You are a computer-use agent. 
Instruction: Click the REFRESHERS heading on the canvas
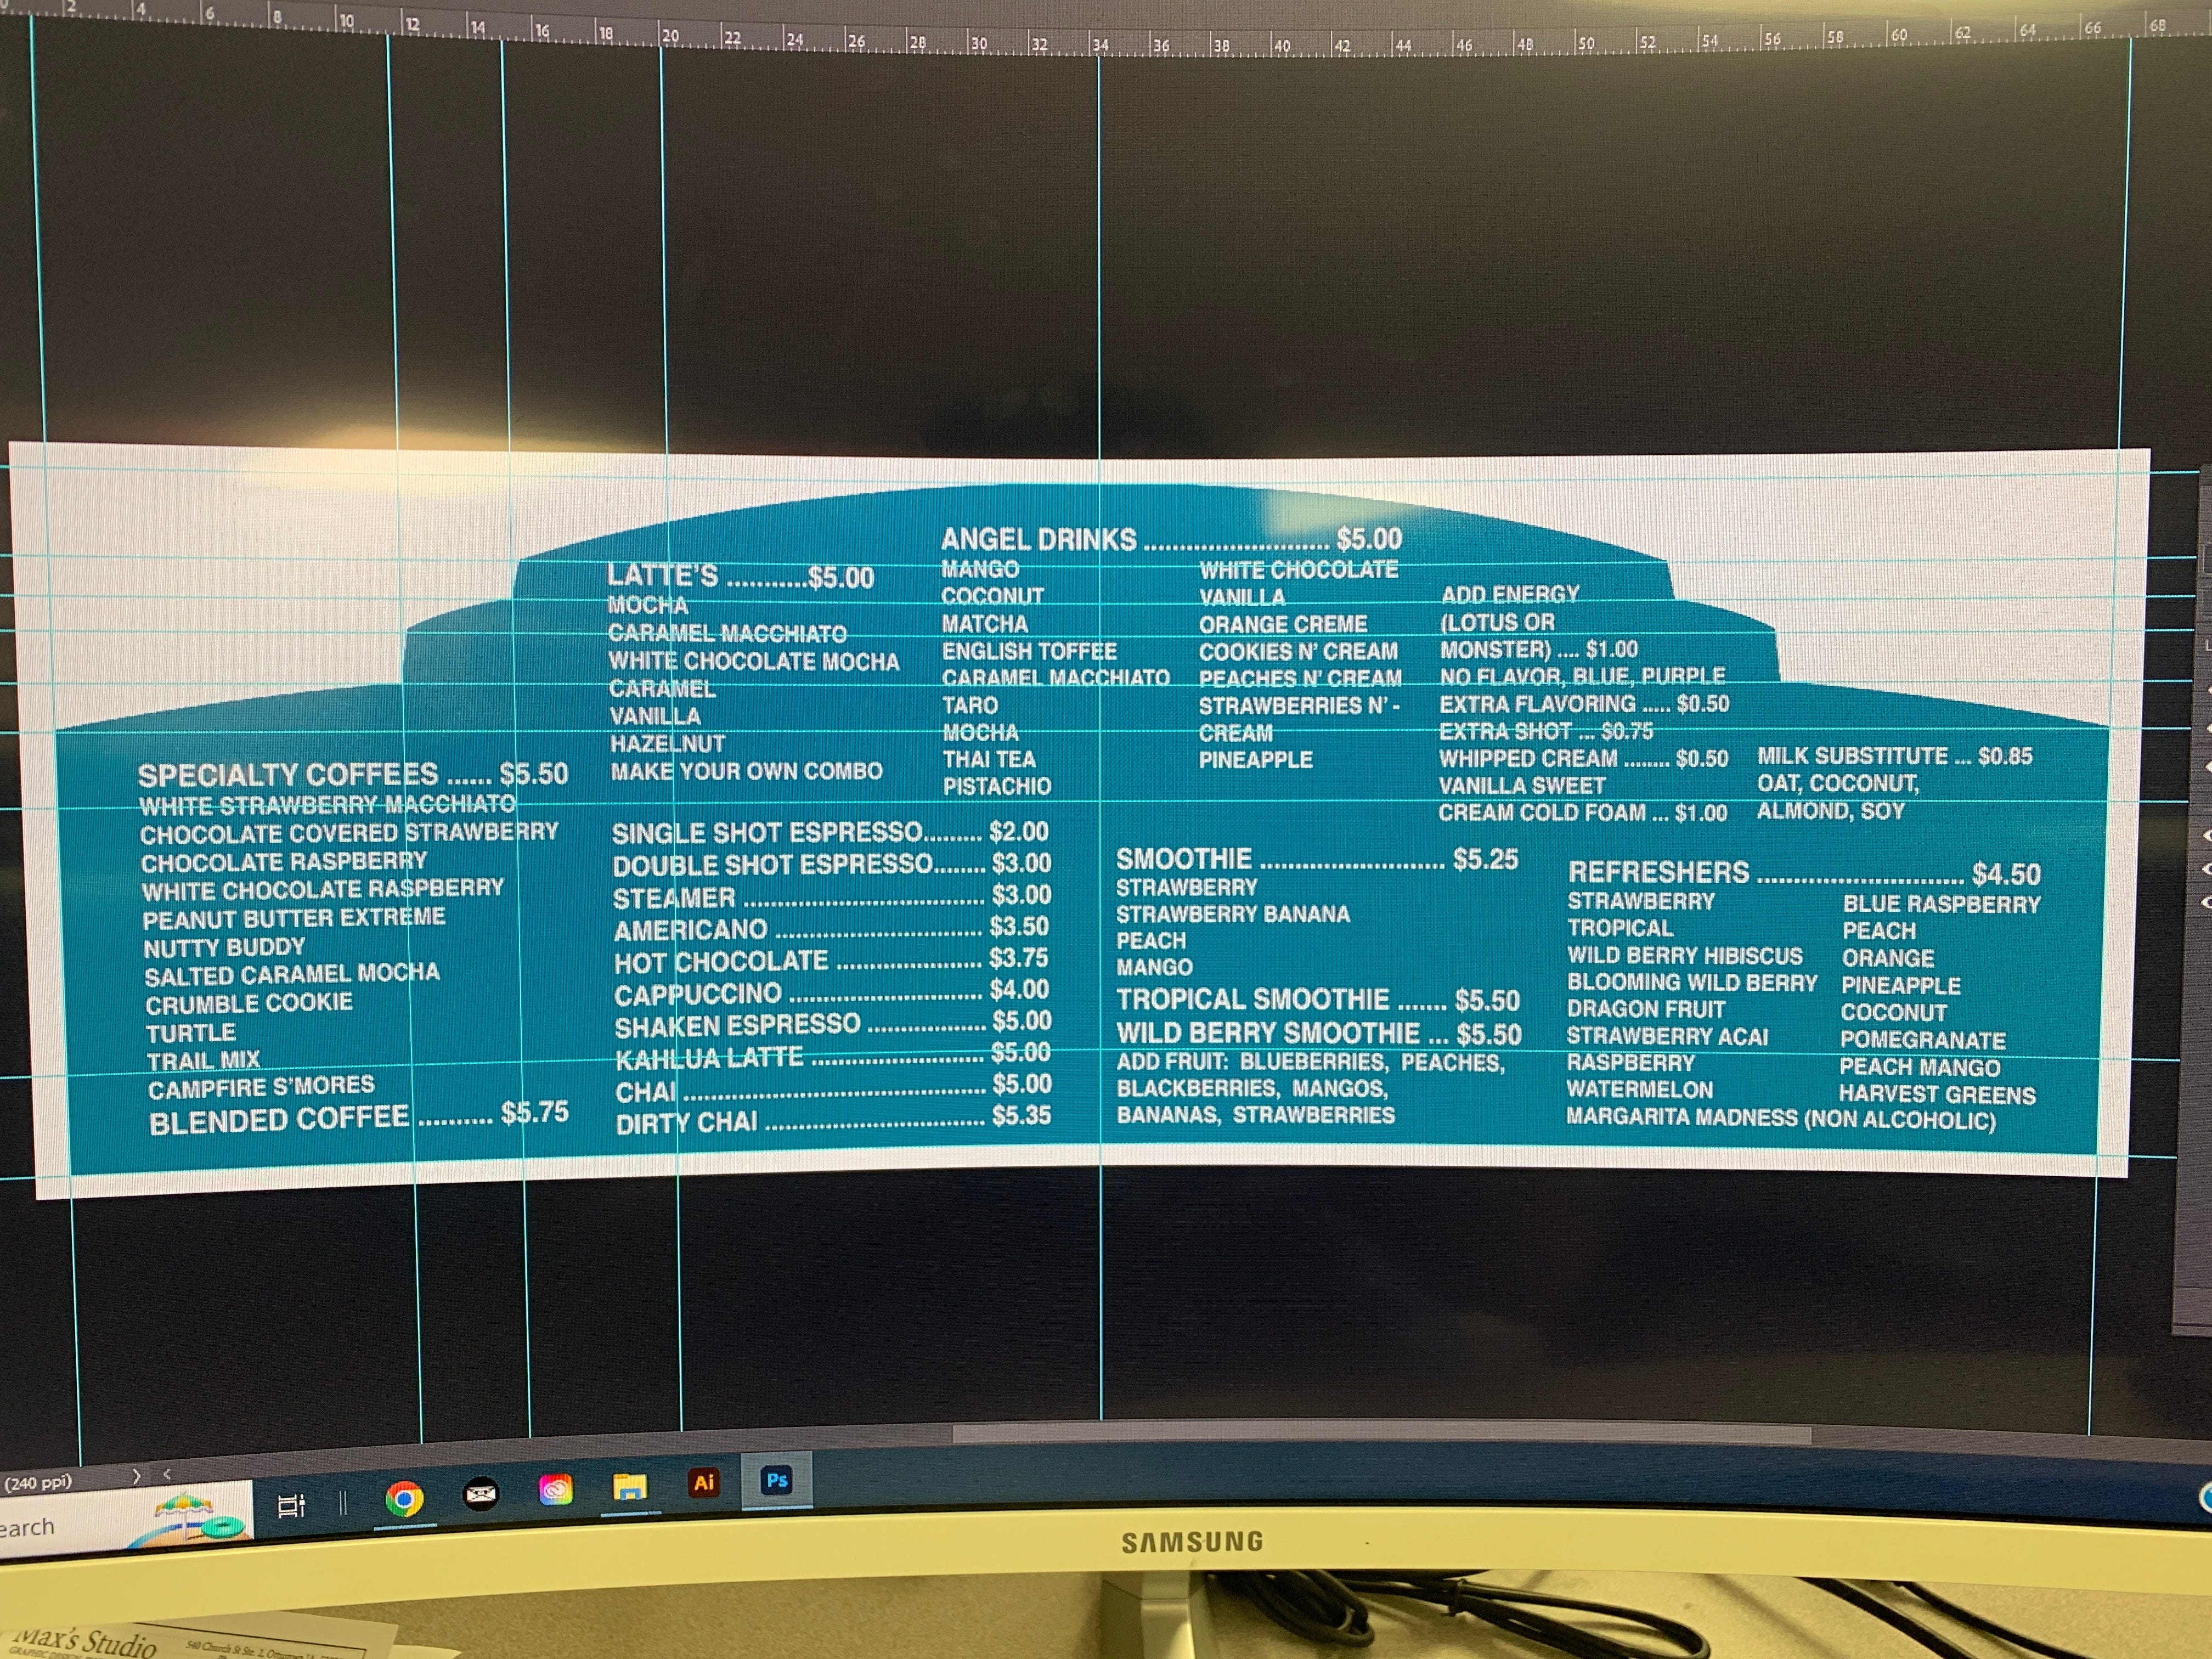[x=1658, y=872]
